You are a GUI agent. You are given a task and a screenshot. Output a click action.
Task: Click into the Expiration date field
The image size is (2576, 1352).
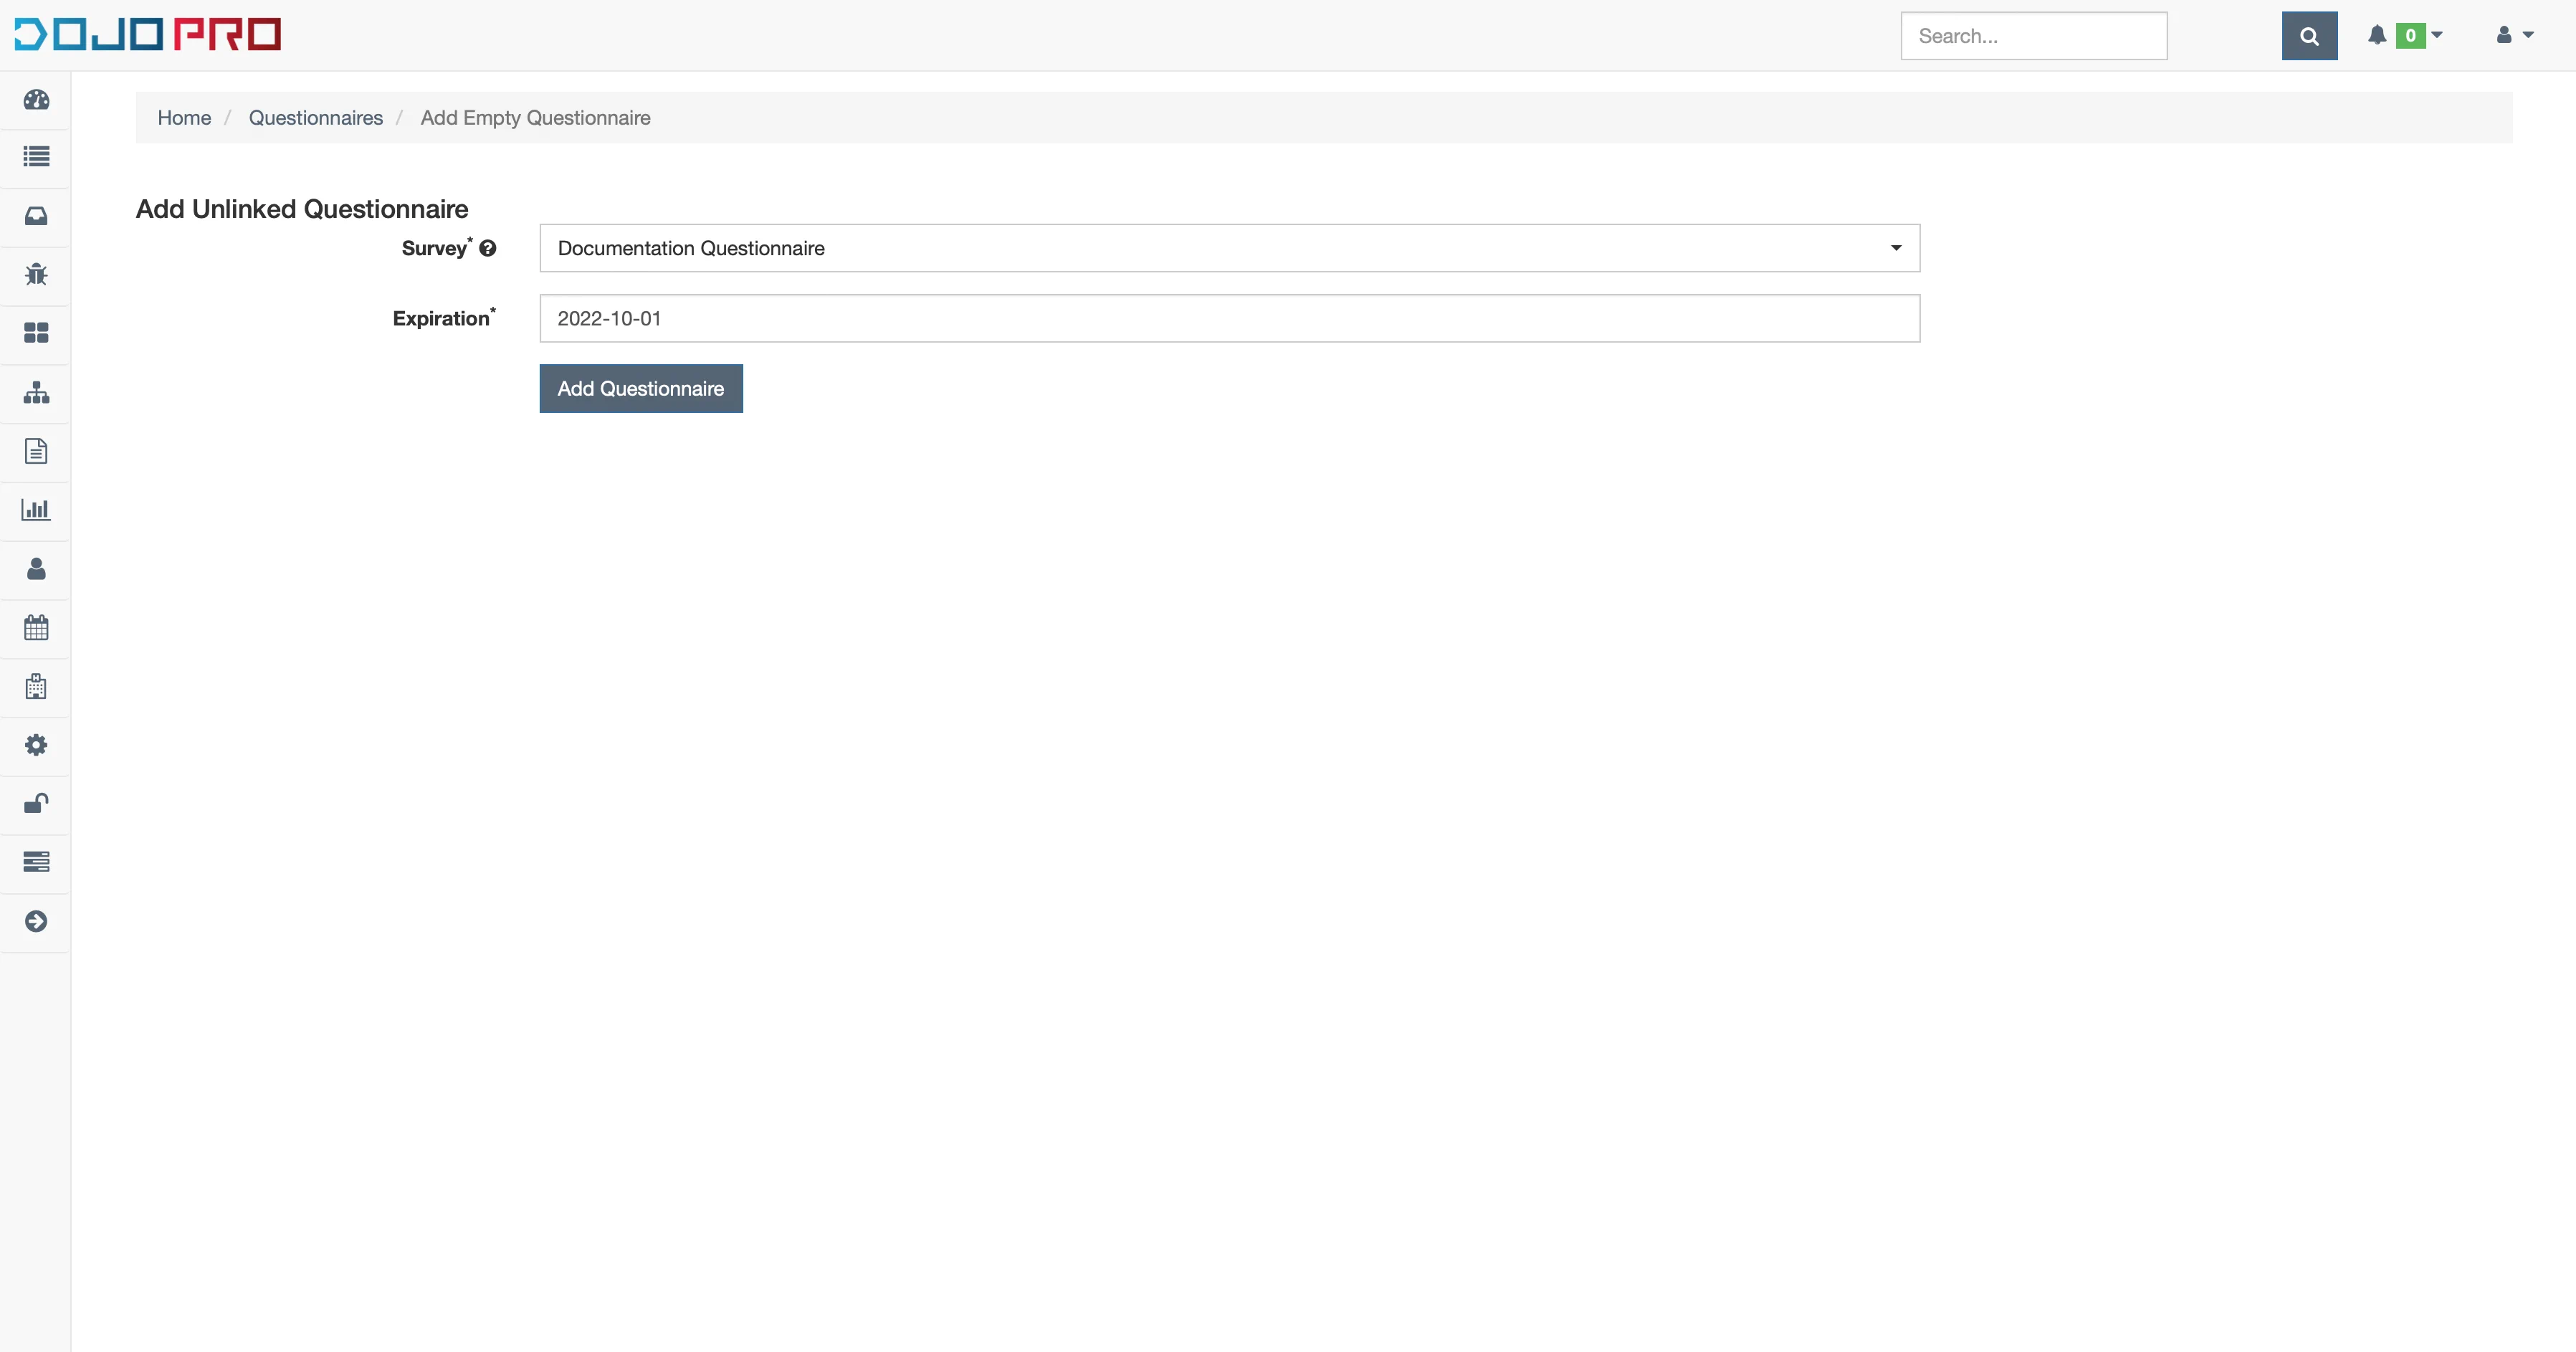pos(1229,318)
